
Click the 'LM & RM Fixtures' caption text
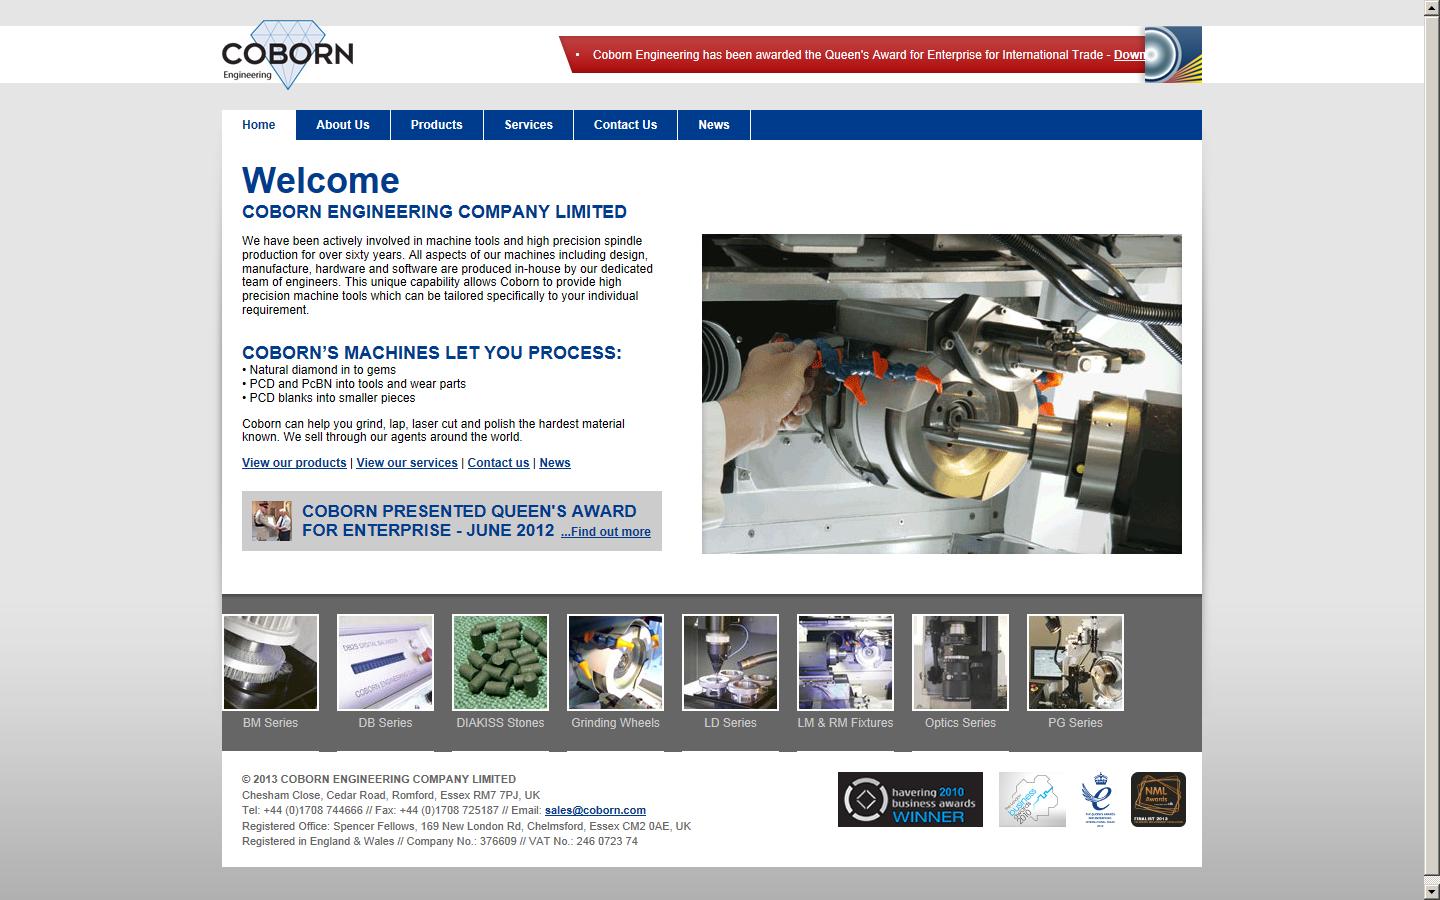point(845,723)
